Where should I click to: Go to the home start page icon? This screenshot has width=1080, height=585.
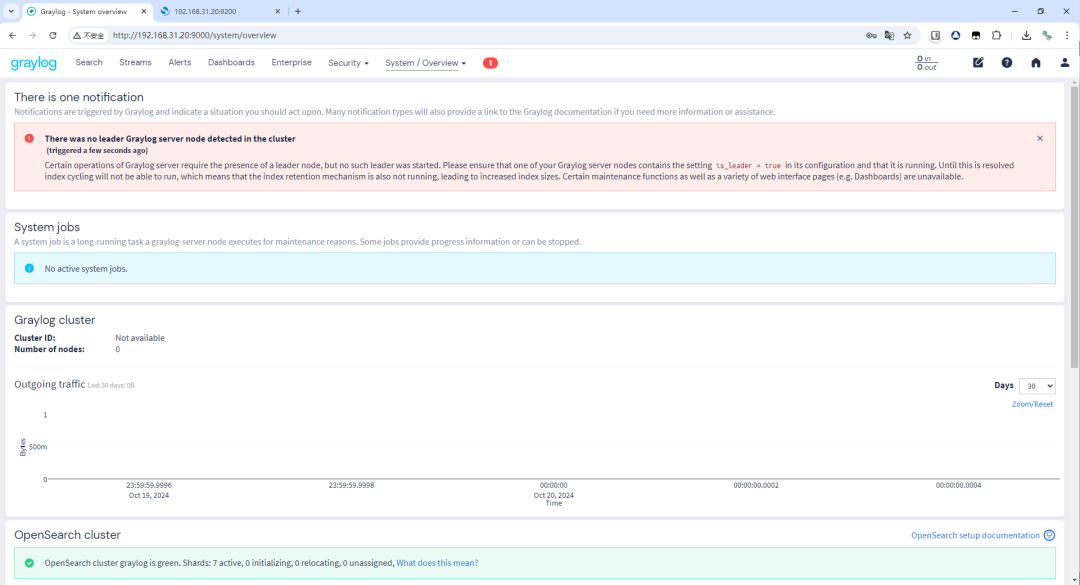pos(1036,63)
